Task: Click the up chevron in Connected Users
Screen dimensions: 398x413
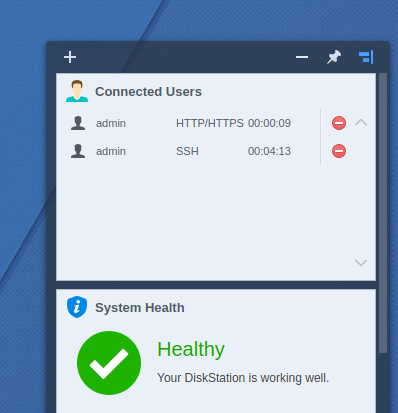Action: click(361, 123)
